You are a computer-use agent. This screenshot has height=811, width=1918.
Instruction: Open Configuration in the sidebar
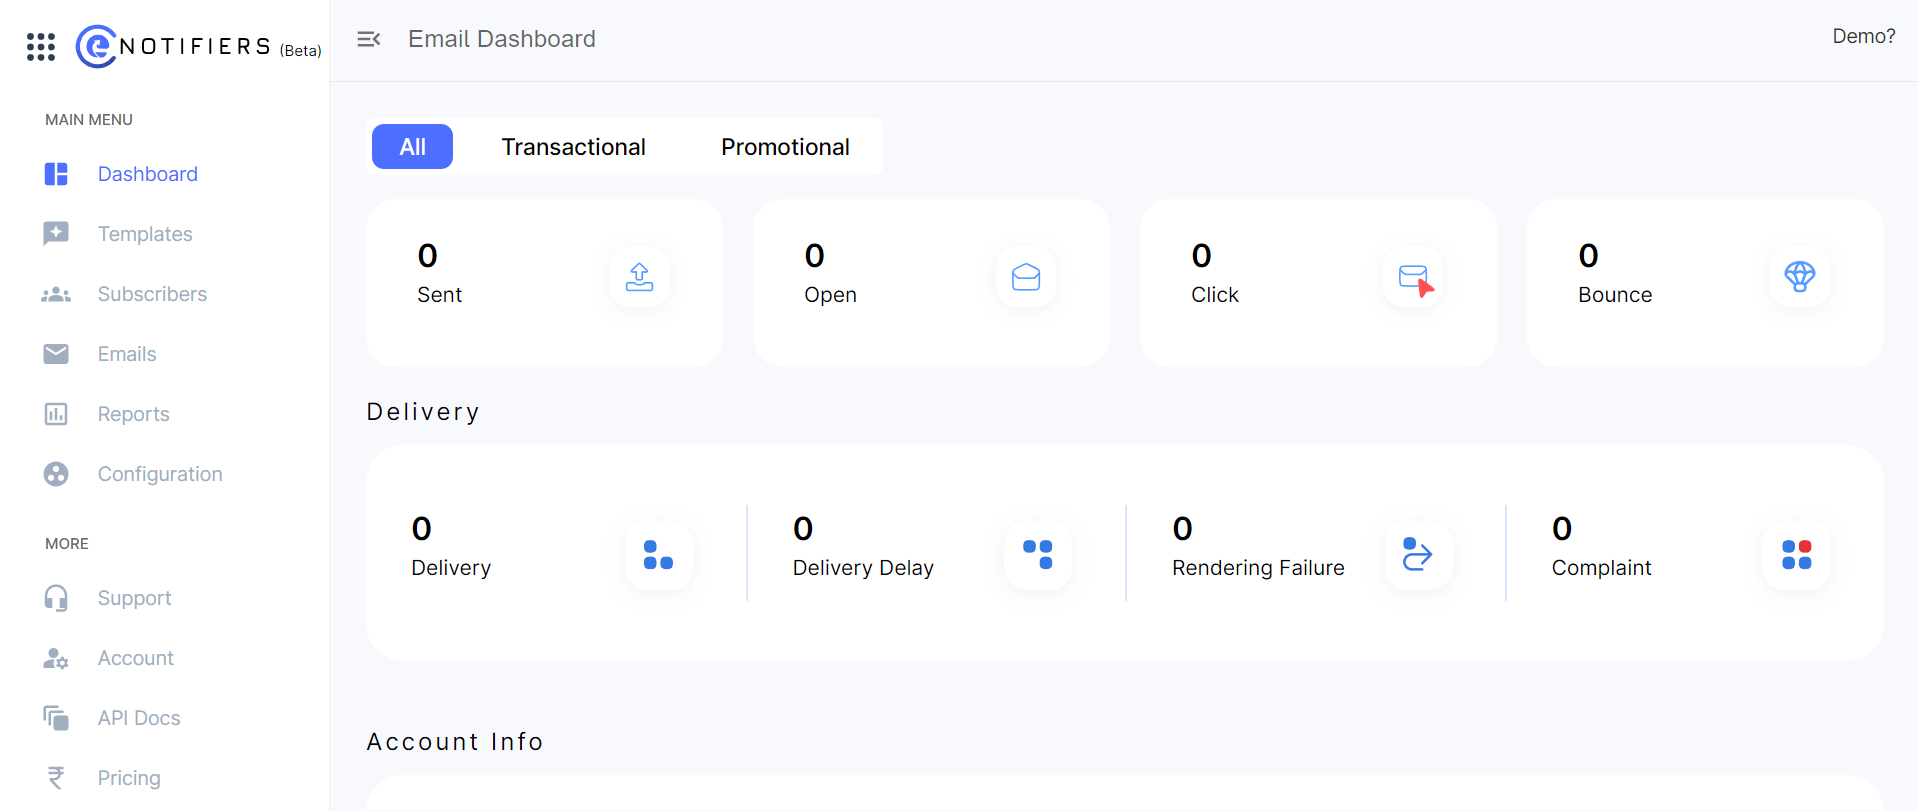[x=160, y=474]
